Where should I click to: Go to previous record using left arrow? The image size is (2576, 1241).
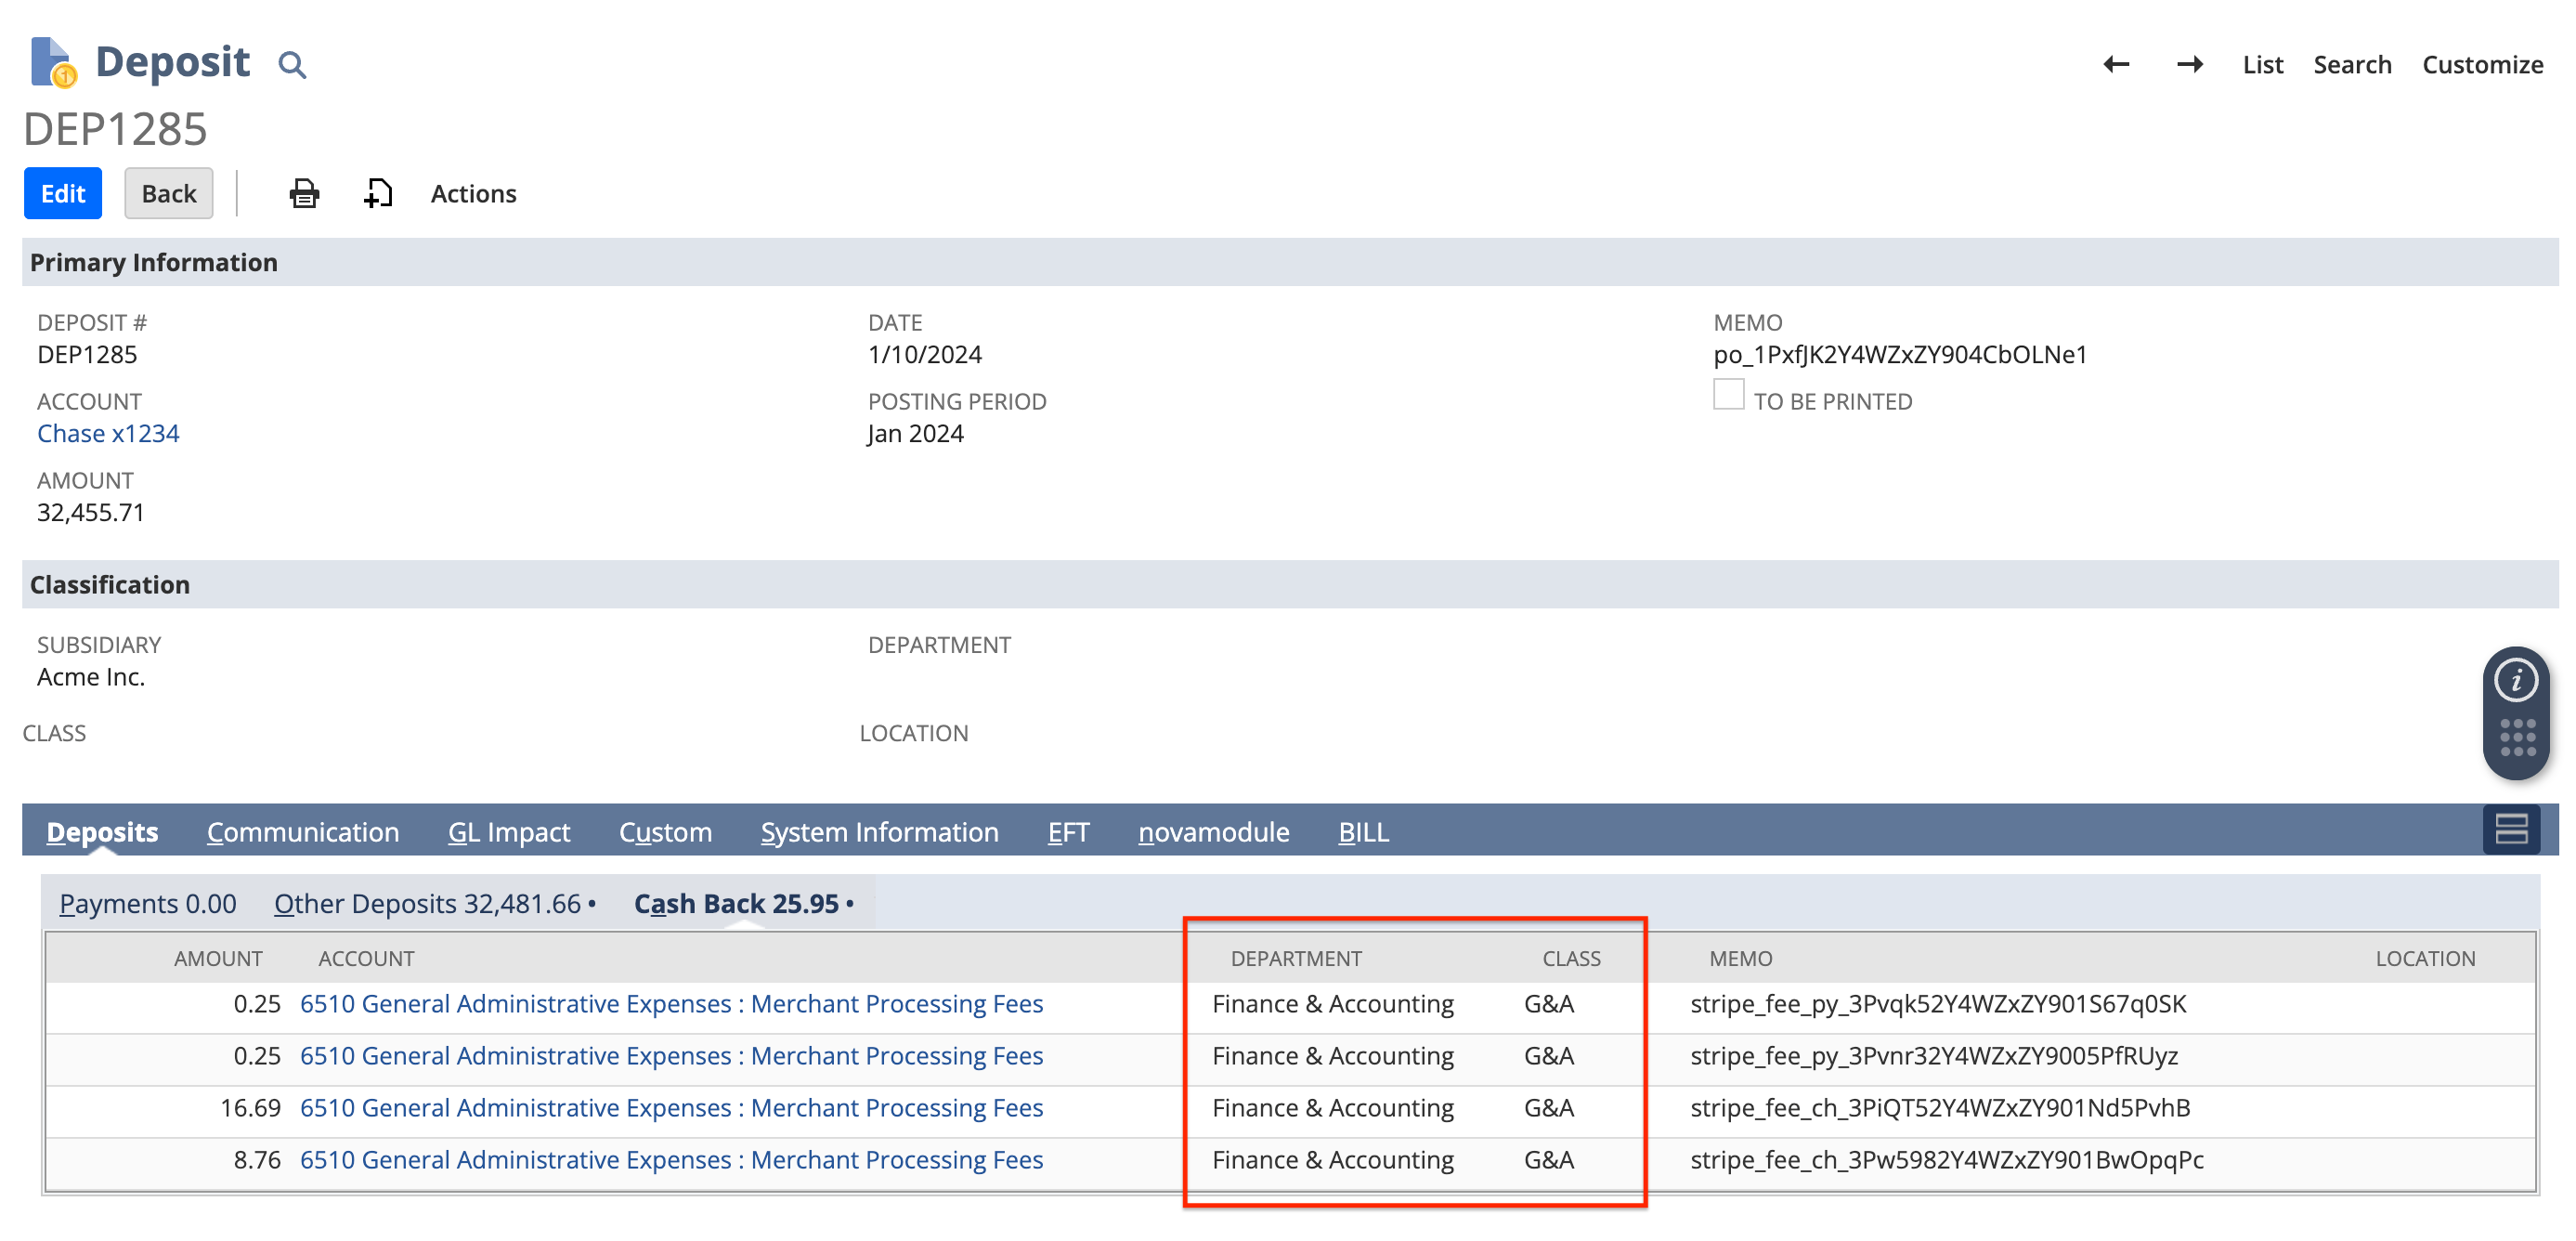[x=2116, y=63]
